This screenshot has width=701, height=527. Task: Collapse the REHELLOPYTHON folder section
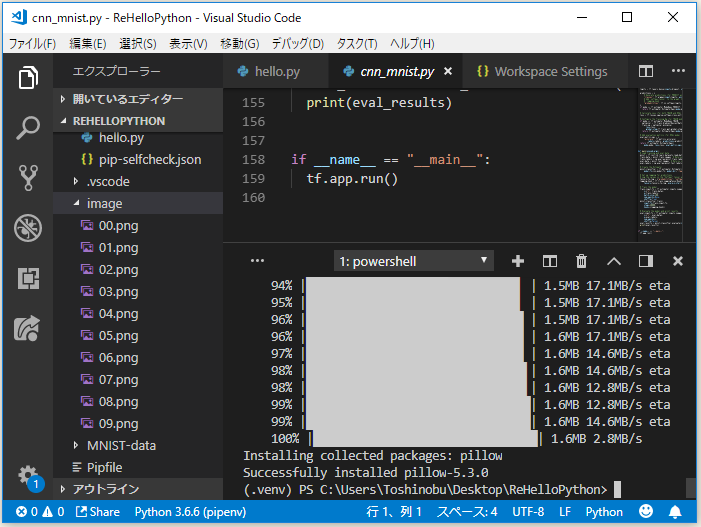tap(138, 121)
